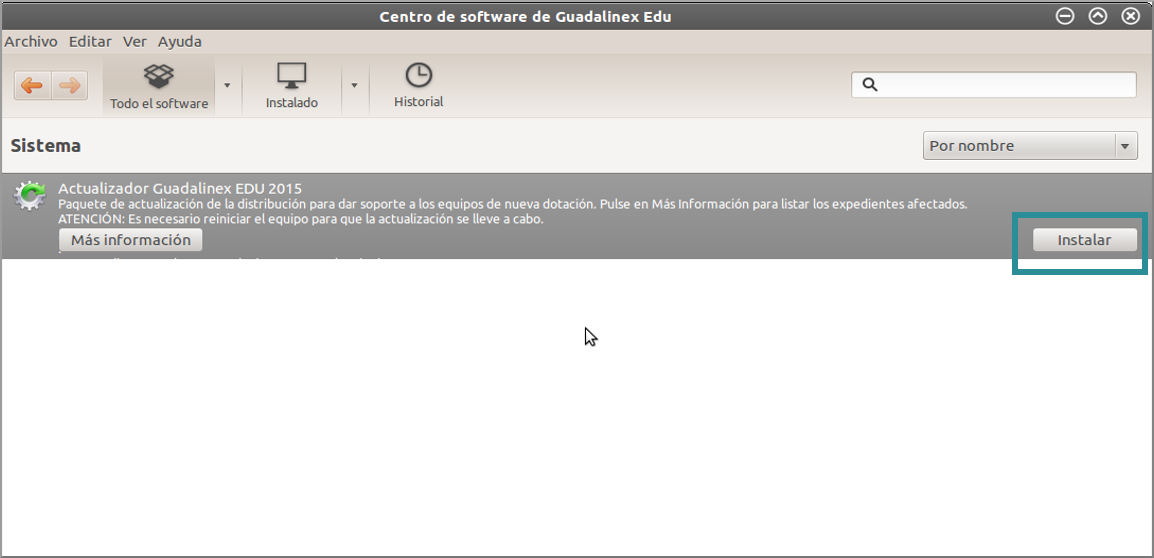This screenshot has height=558, width=1154.
Task: Click the Más información button
Action: point(130,240)
